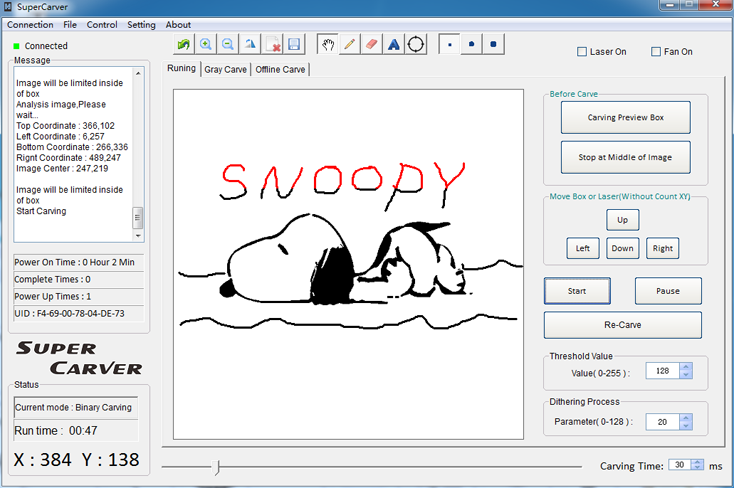Click the delete image icon with red X
Screen dimensions: 734x488
[272, 44]
